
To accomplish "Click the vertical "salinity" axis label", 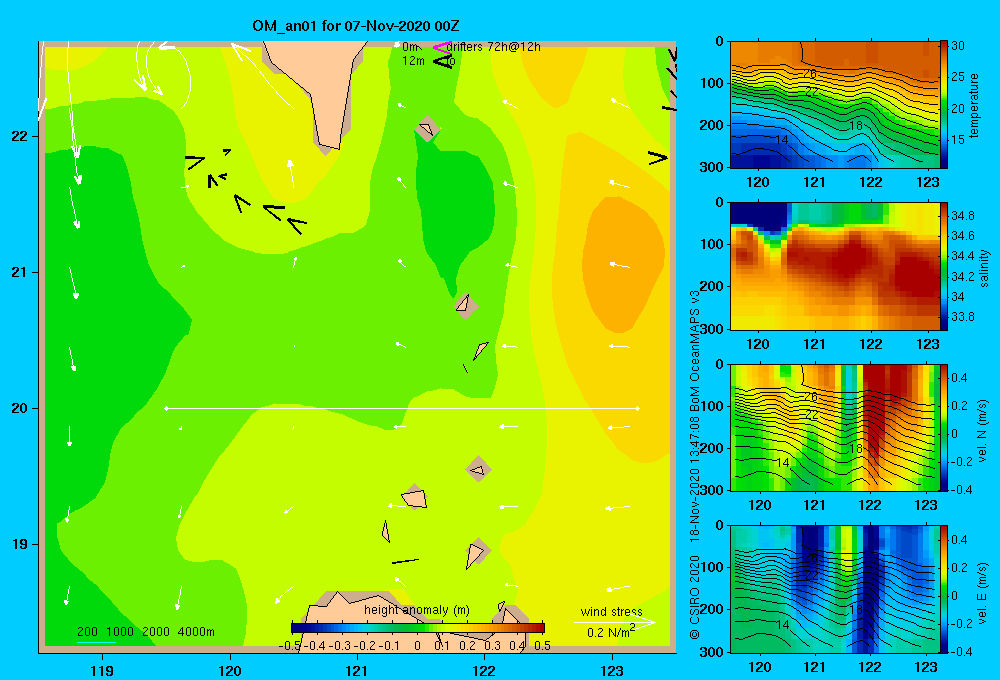I will pyautogui.click(x=985, y=268).
